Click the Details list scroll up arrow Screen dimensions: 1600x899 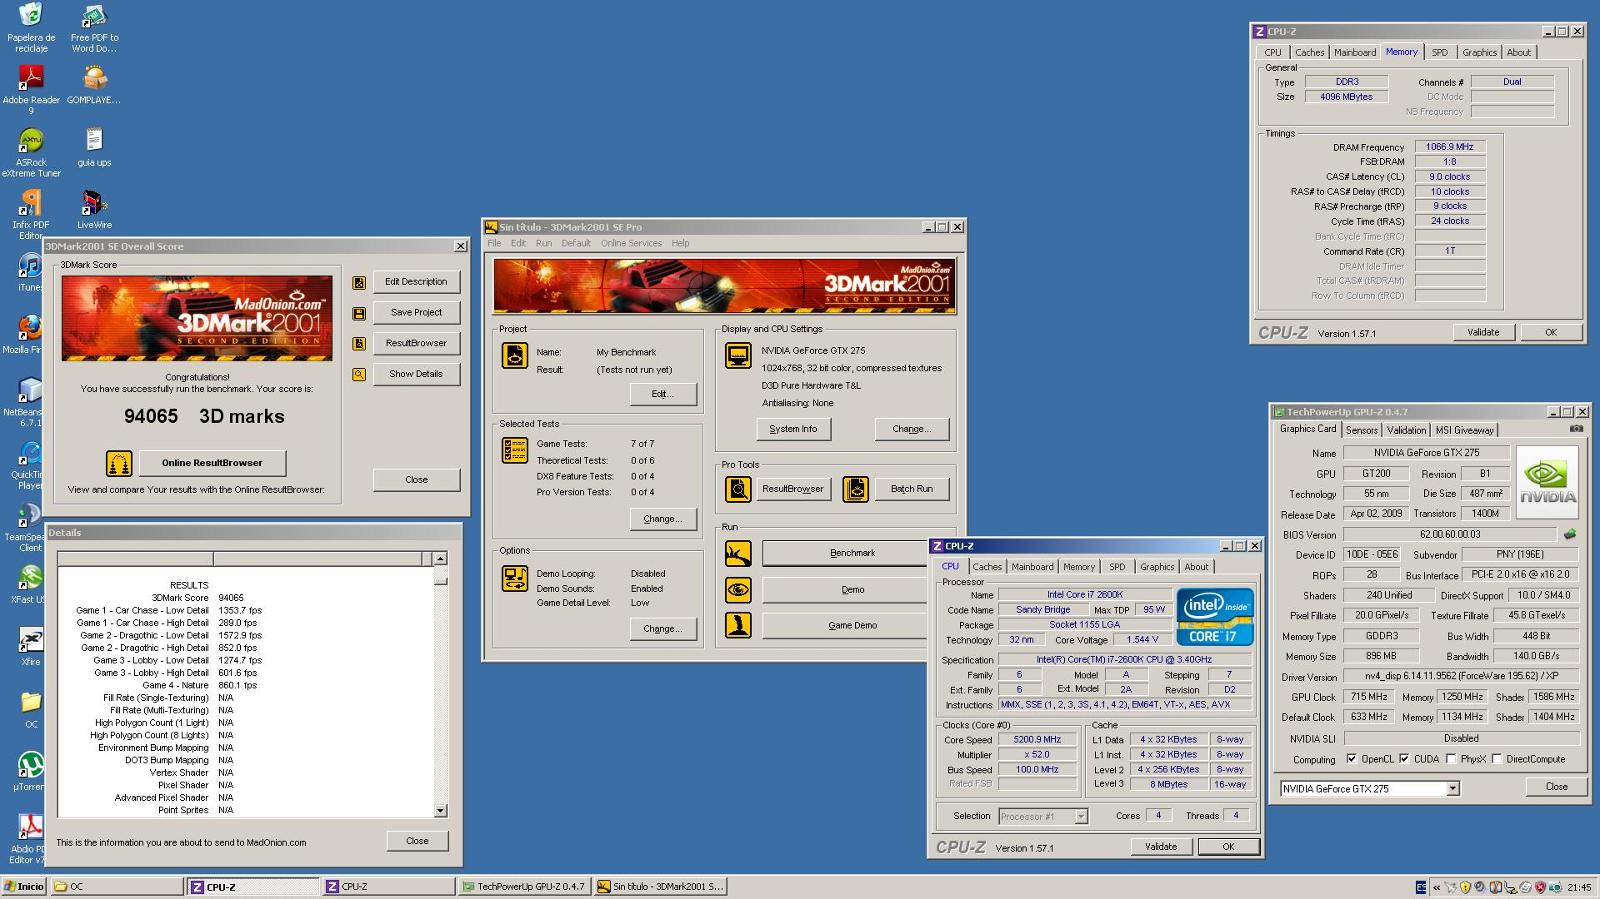tap(441, 558)
